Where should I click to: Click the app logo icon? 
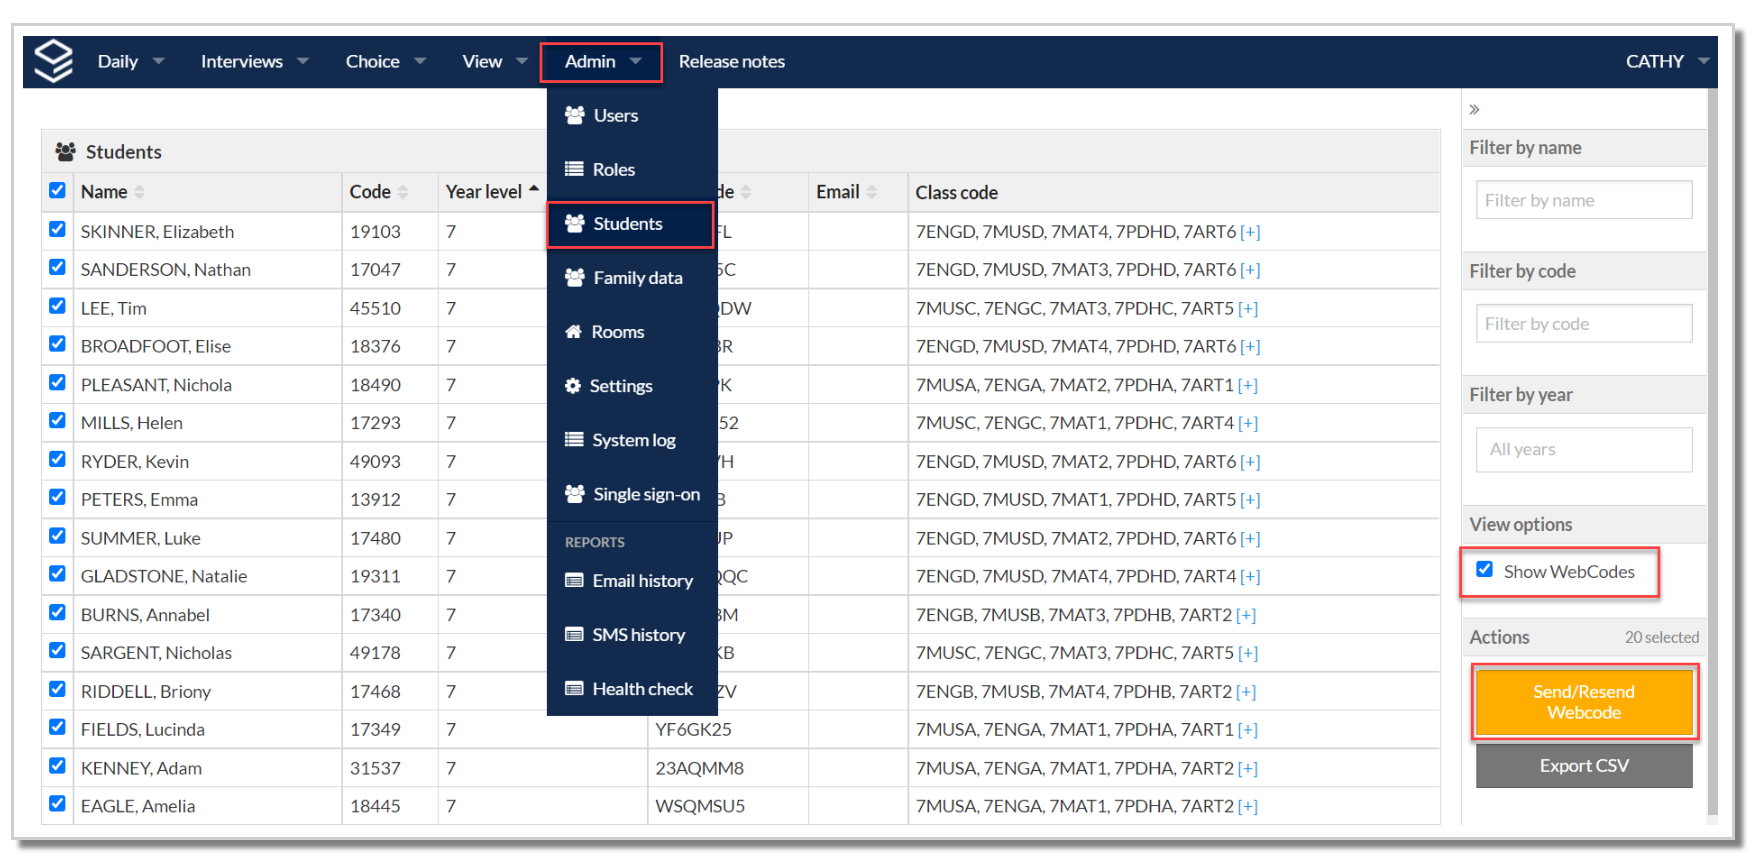pyautogui.click(x=54, y=61)
